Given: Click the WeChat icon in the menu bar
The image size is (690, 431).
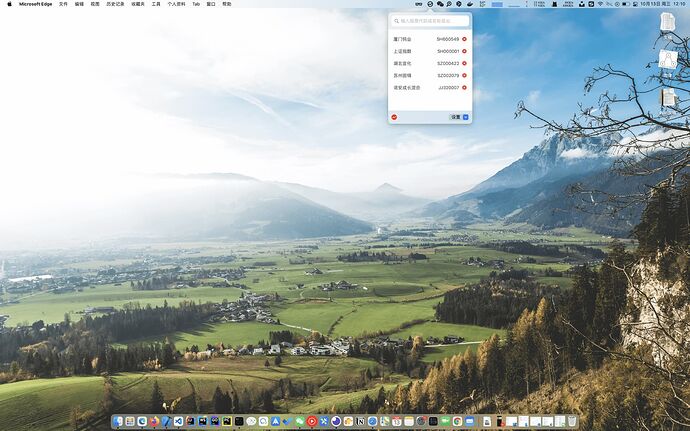Looking at the screenshot, I should (441, 4).
